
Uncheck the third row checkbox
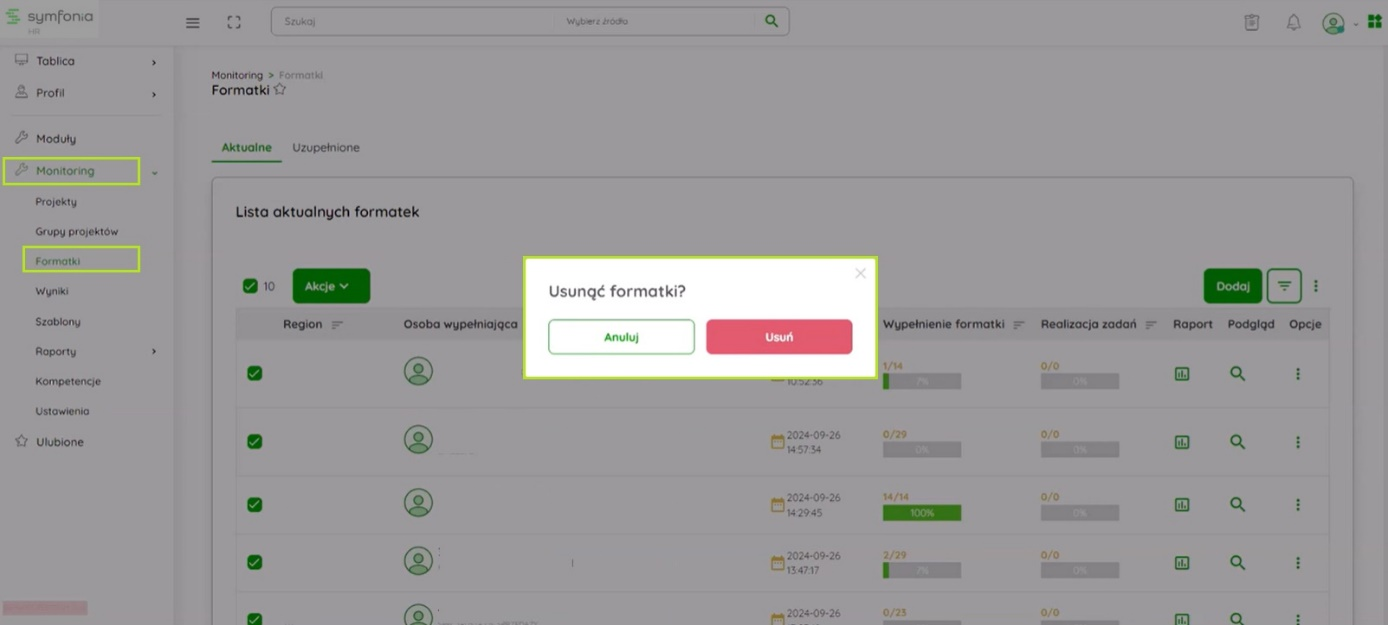(255, 505)
